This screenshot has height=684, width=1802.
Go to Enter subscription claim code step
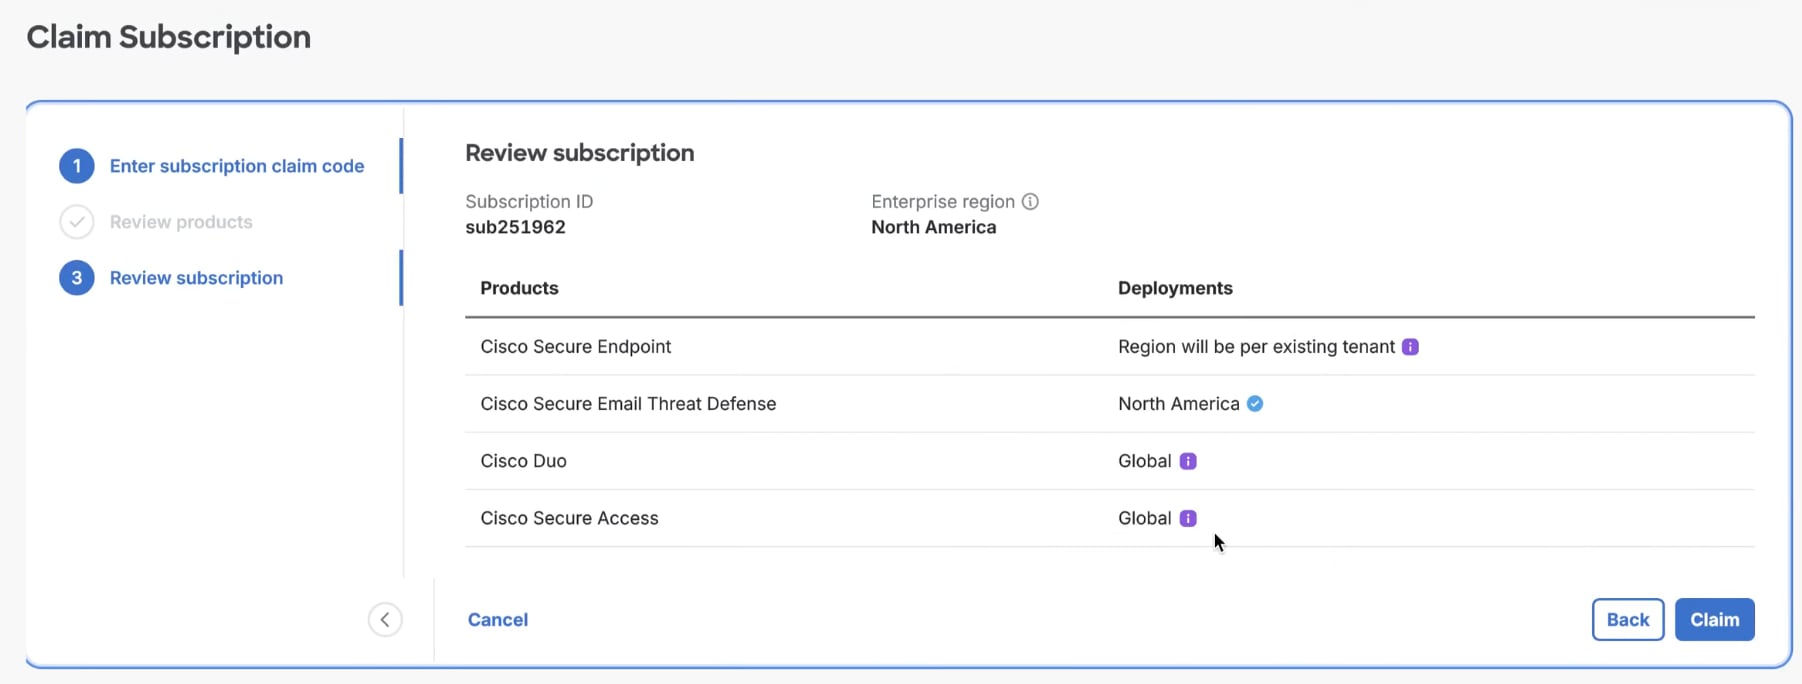[x=237, y=166]
